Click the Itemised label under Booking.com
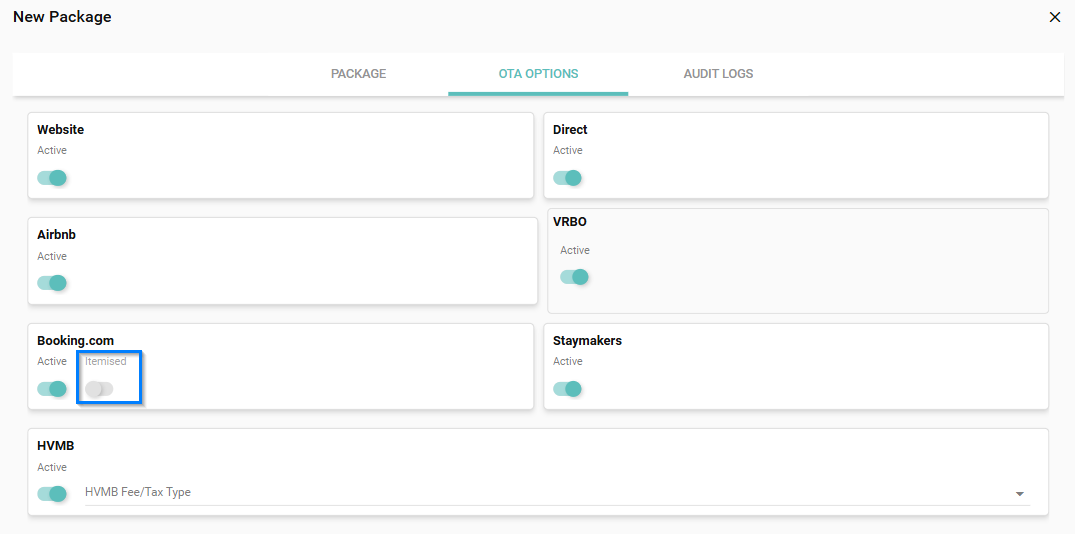This screenshot has width=1075, height=534. pos(106,361)
